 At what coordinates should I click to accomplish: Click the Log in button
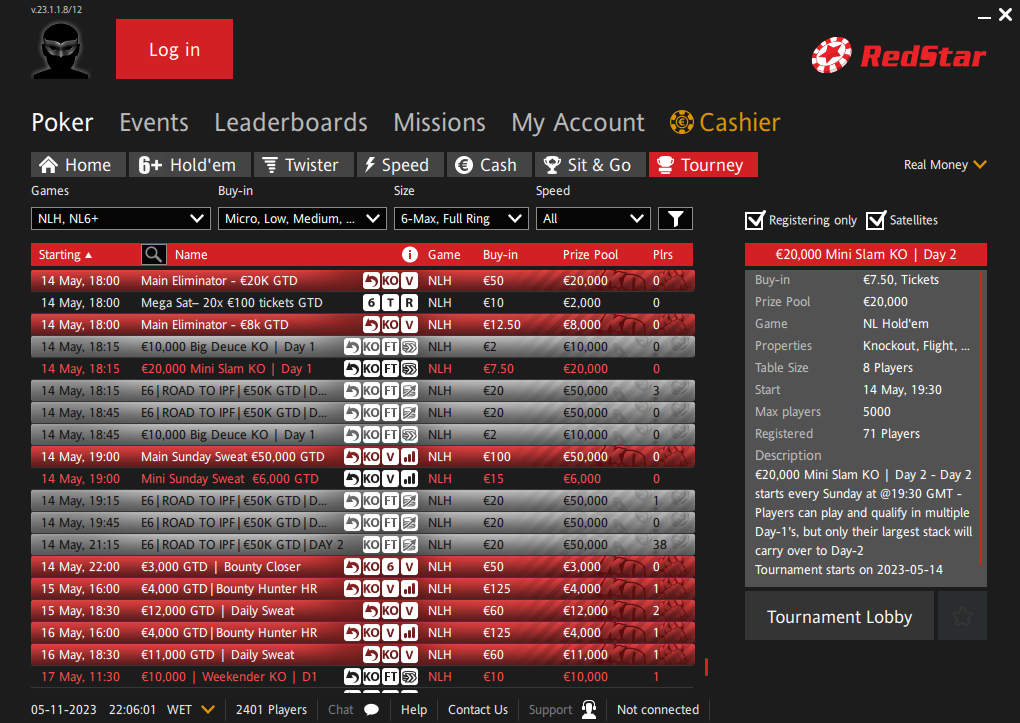coord(174,49)
